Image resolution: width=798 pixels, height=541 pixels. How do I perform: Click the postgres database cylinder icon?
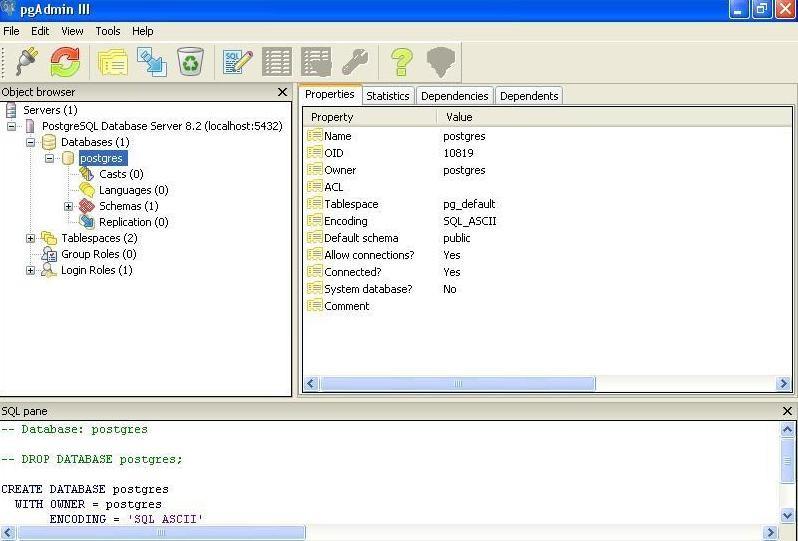point(68,158)
